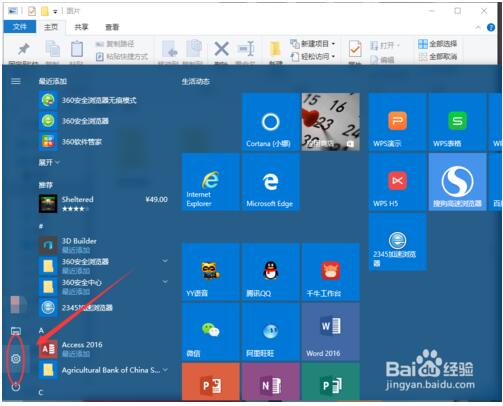Click 粘贴快捷方式 in Explorer ribbon
This screenshot has height=406, width=503.
click(x=122, y=57)
